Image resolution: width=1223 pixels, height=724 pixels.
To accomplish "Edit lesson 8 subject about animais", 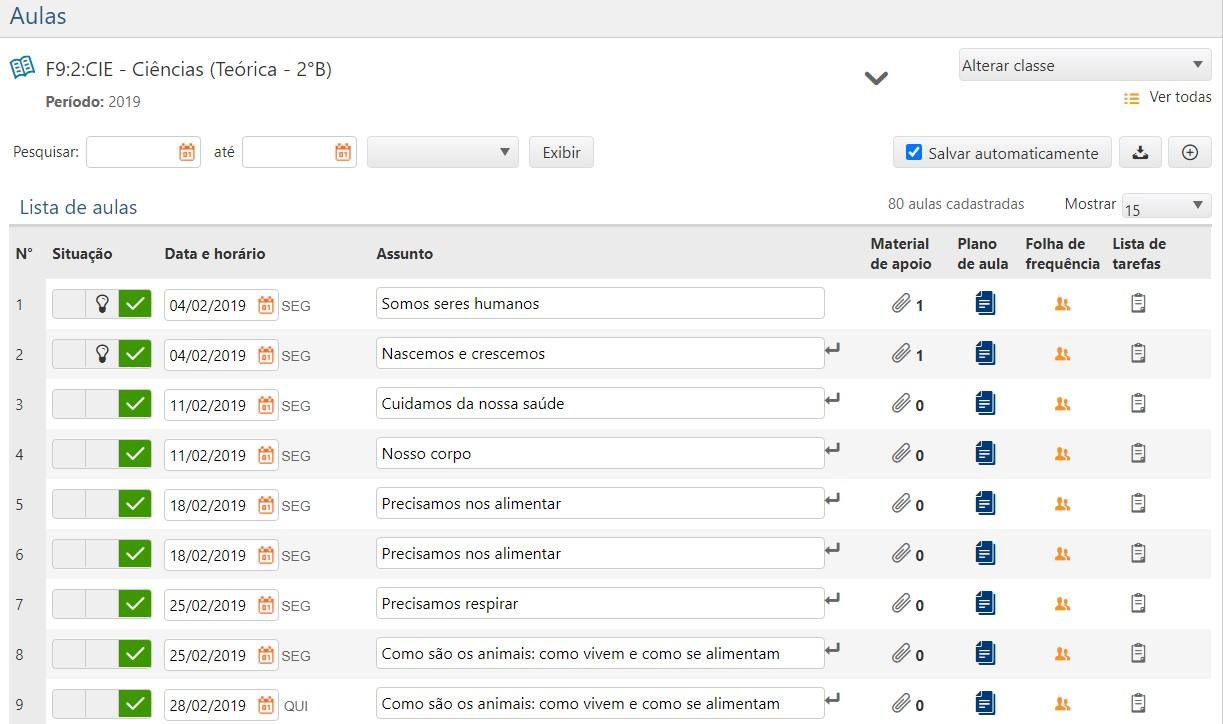I will pyautogui.click(x=600, y=653).
